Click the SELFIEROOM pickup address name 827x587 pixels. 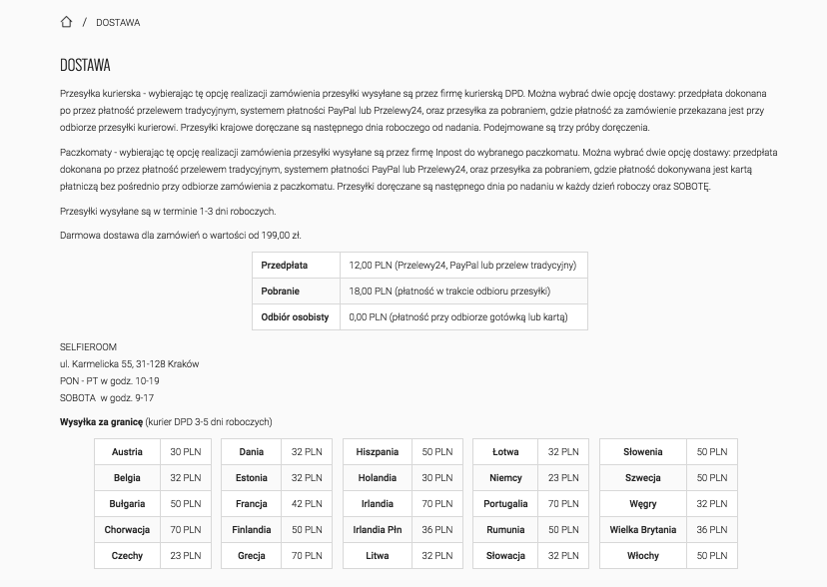(x=88, y=348)
